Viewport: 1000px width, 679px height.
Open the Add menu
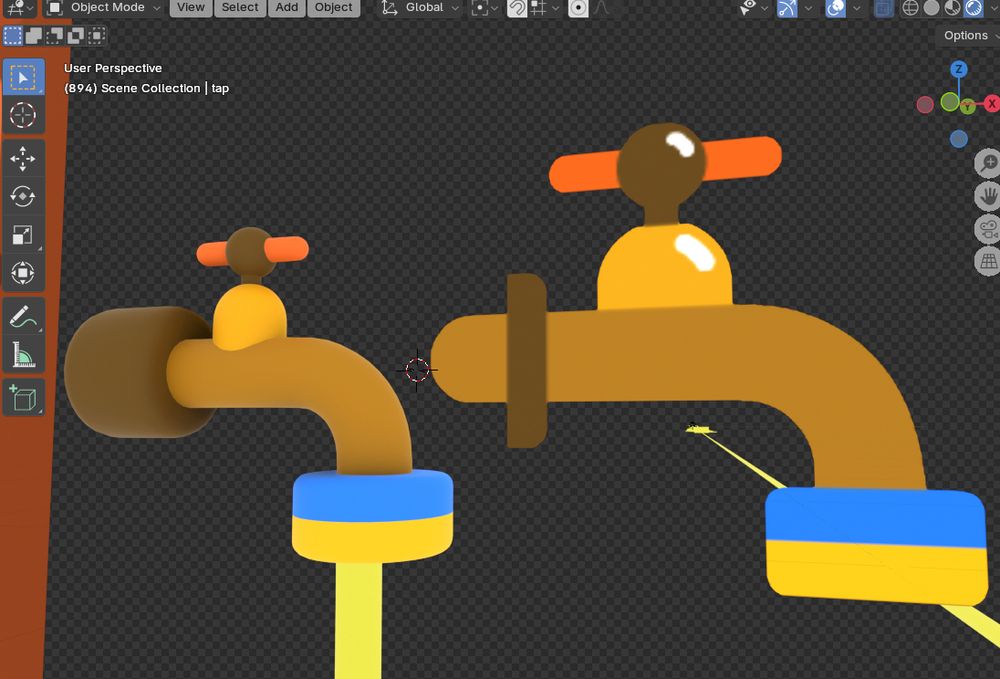286,8
